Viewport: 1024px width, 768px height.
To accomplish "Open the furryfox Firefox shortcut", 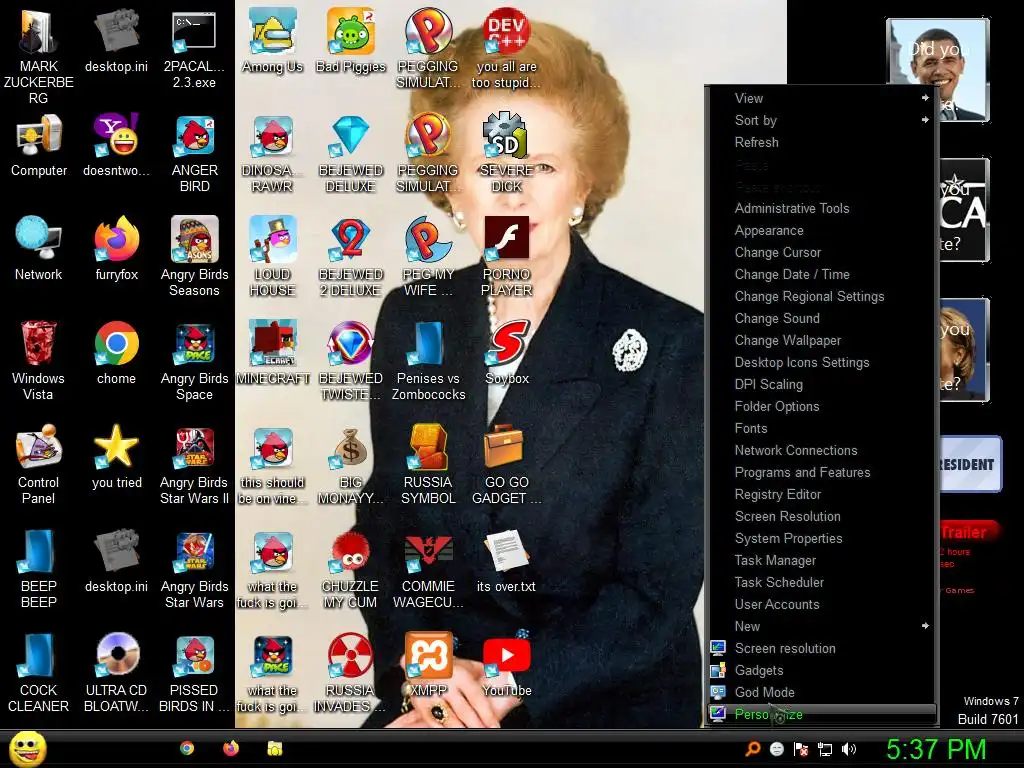I will click(117, 249).
